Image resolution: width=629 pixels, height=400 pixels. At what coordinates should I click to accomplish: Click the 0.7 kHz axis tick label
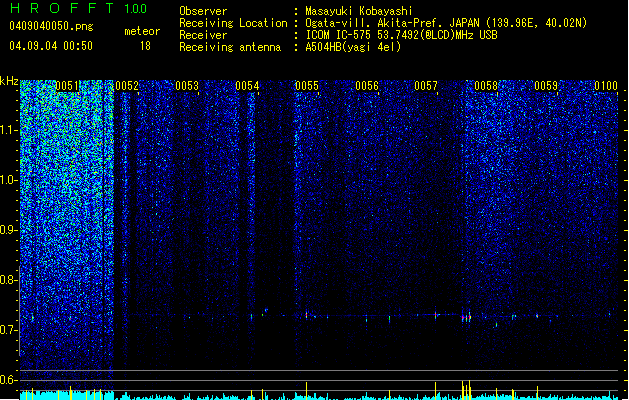coord(9,330)
